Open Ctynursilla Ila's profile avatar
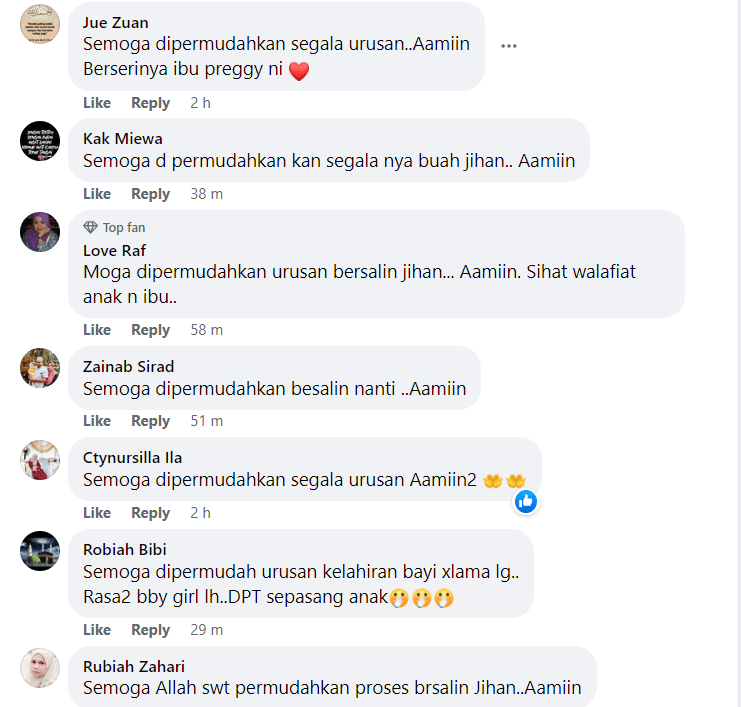Image resolution: width=741 pixels, height=707 pixels. (40, 460)
